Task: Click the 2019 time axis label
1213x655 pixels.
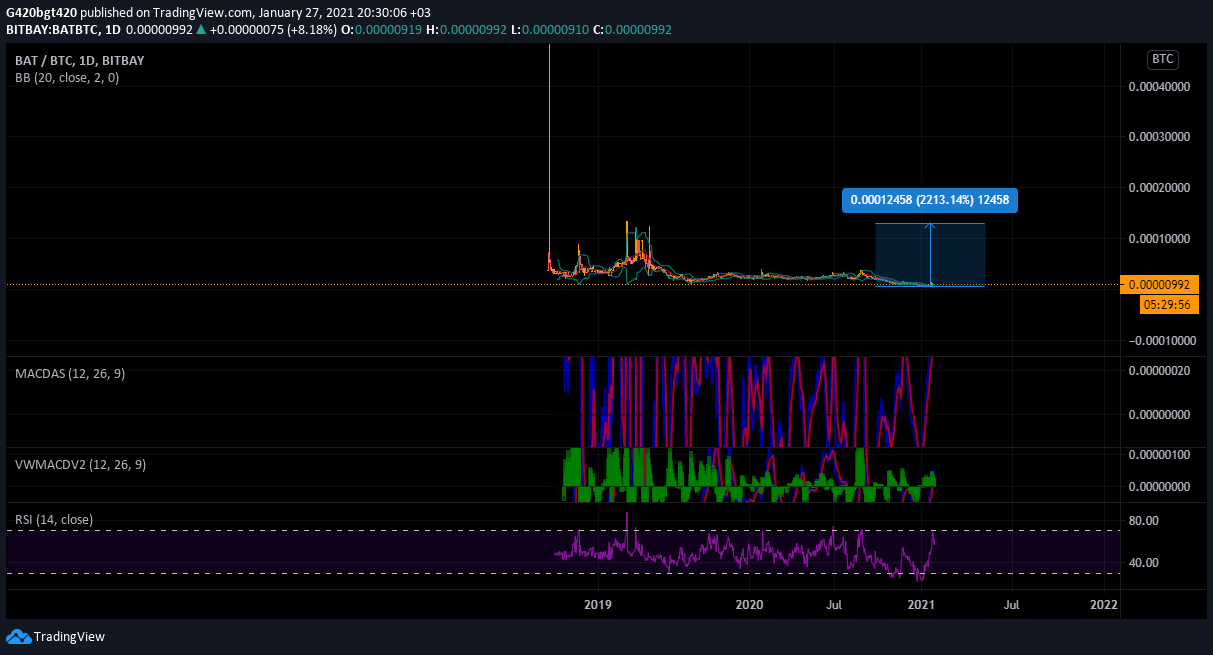Action: (597, 605)
